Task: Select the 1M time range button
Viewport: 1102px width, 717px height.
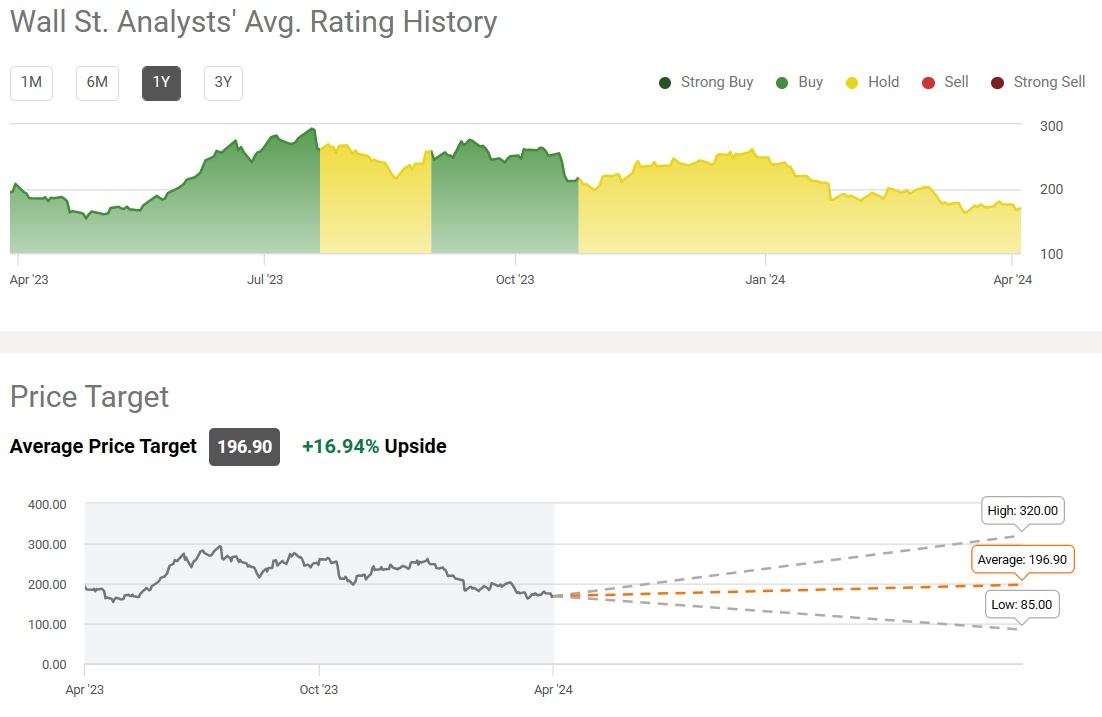Action: (31, 83)
